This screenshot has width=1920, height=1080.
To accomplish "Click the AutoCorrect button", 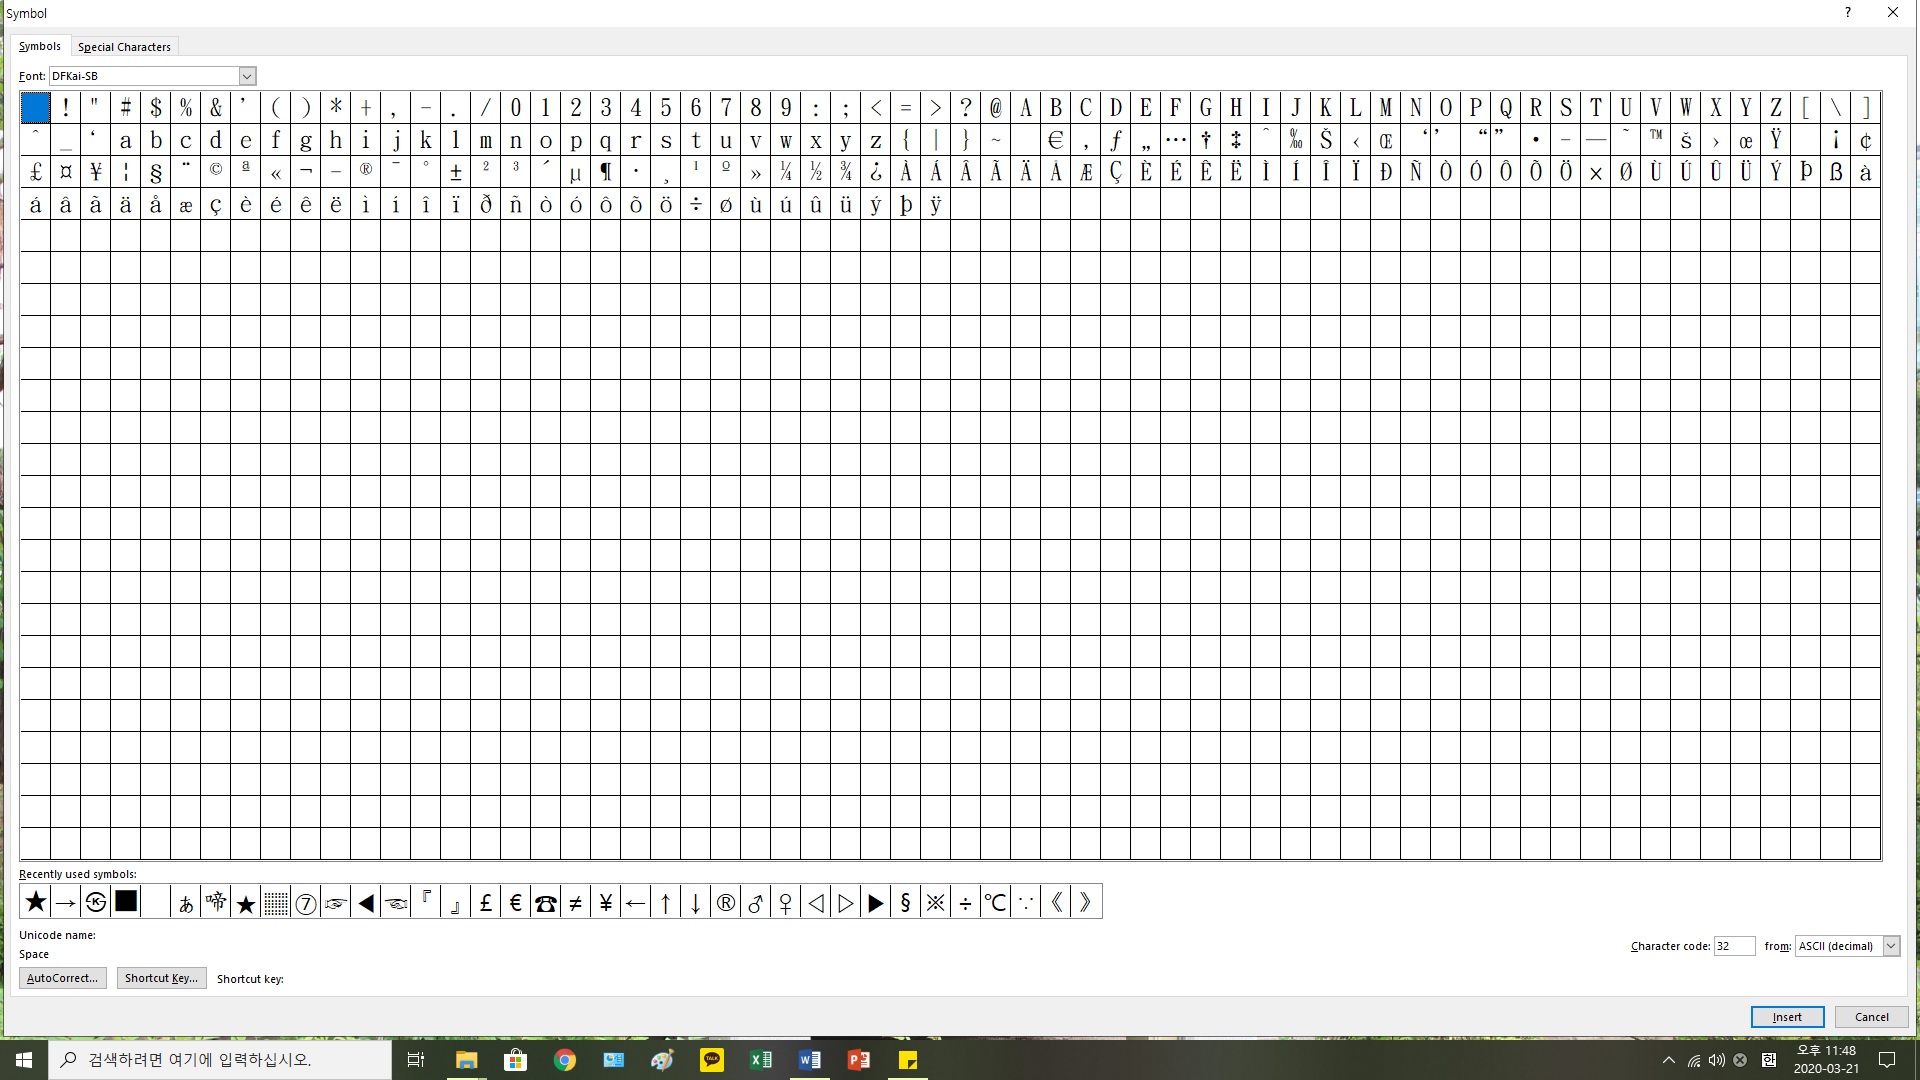I will click(62, 978).
